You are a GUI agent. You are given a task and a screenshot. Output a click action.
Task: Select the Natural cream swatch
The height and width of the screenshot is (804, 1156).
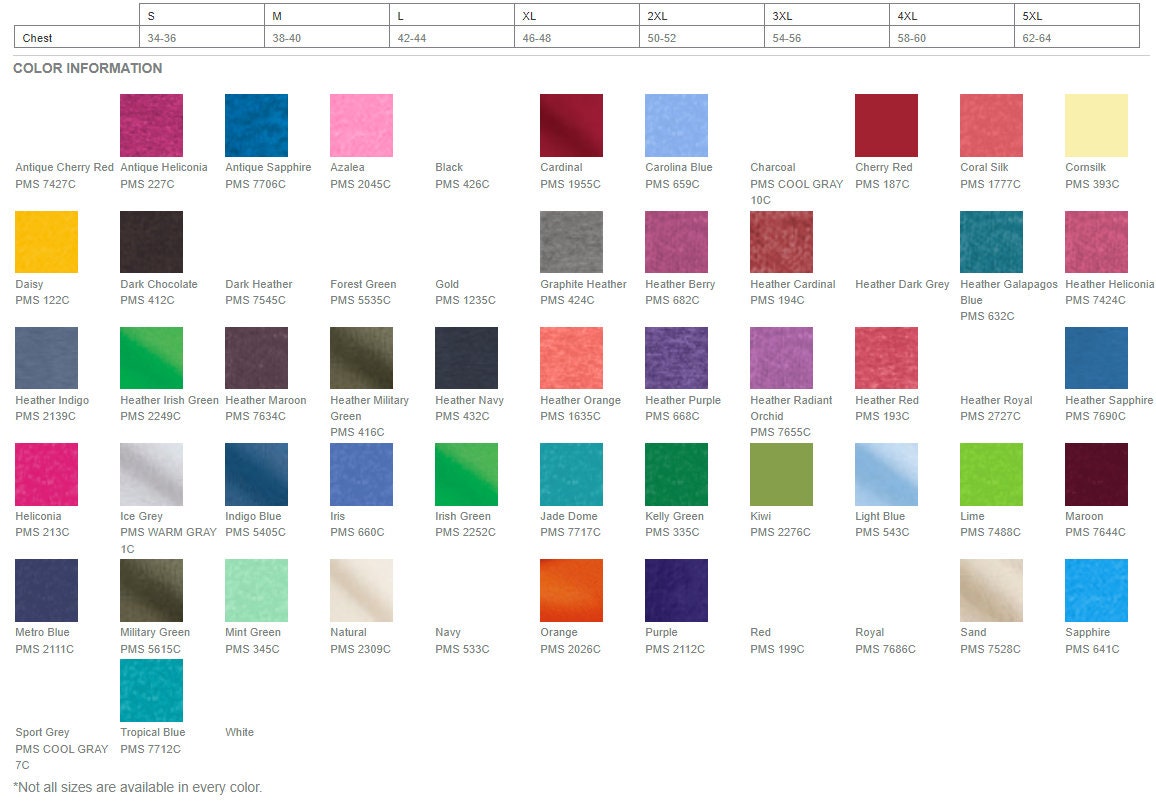361,590
